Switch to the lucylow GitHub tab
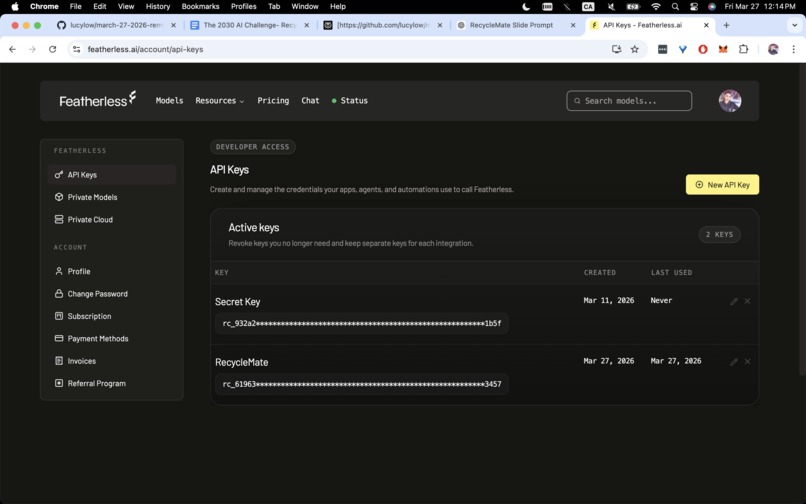The image size is (806, 504). tap(116, 25)
